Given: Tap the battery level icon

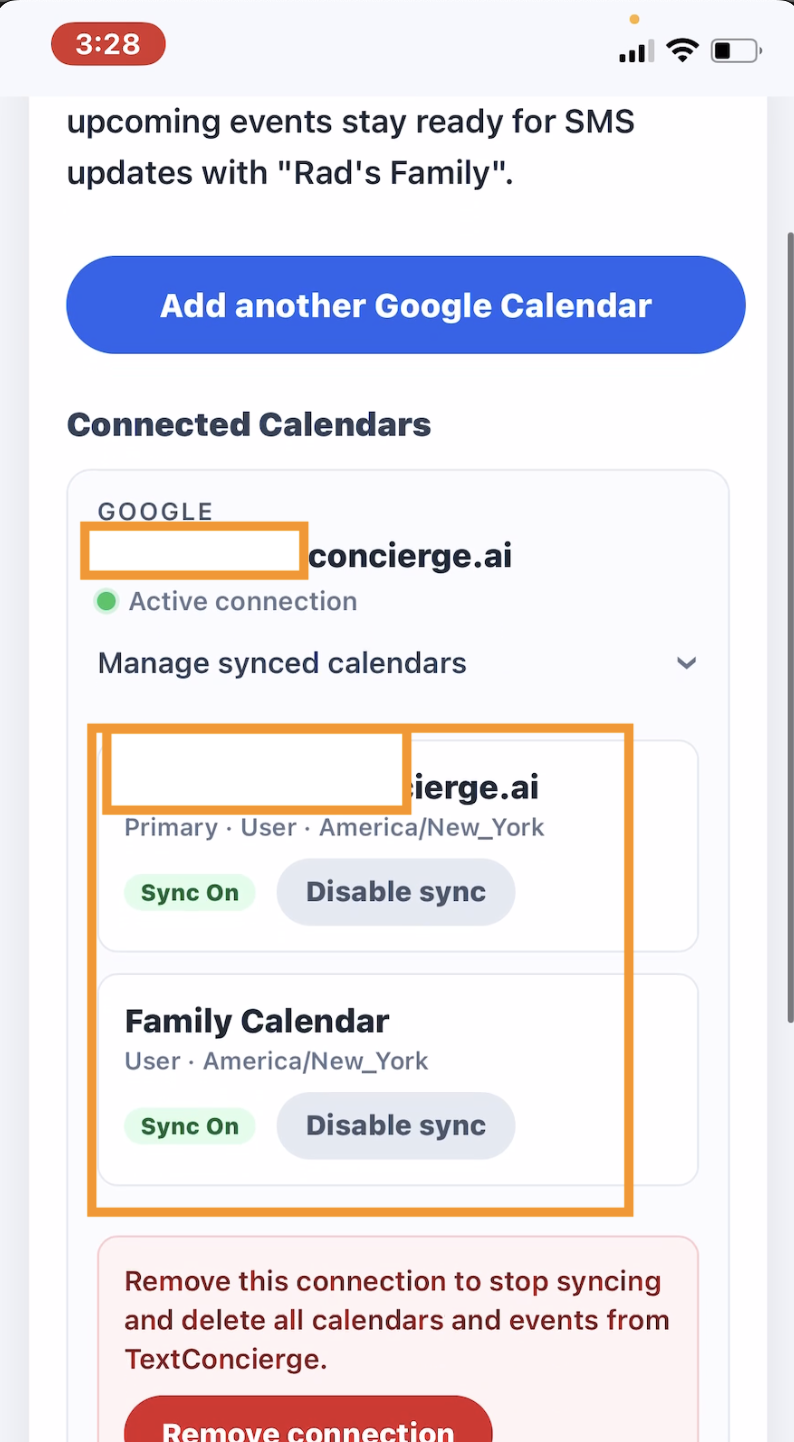Looking at the screenshot, I should pos(735,50).
